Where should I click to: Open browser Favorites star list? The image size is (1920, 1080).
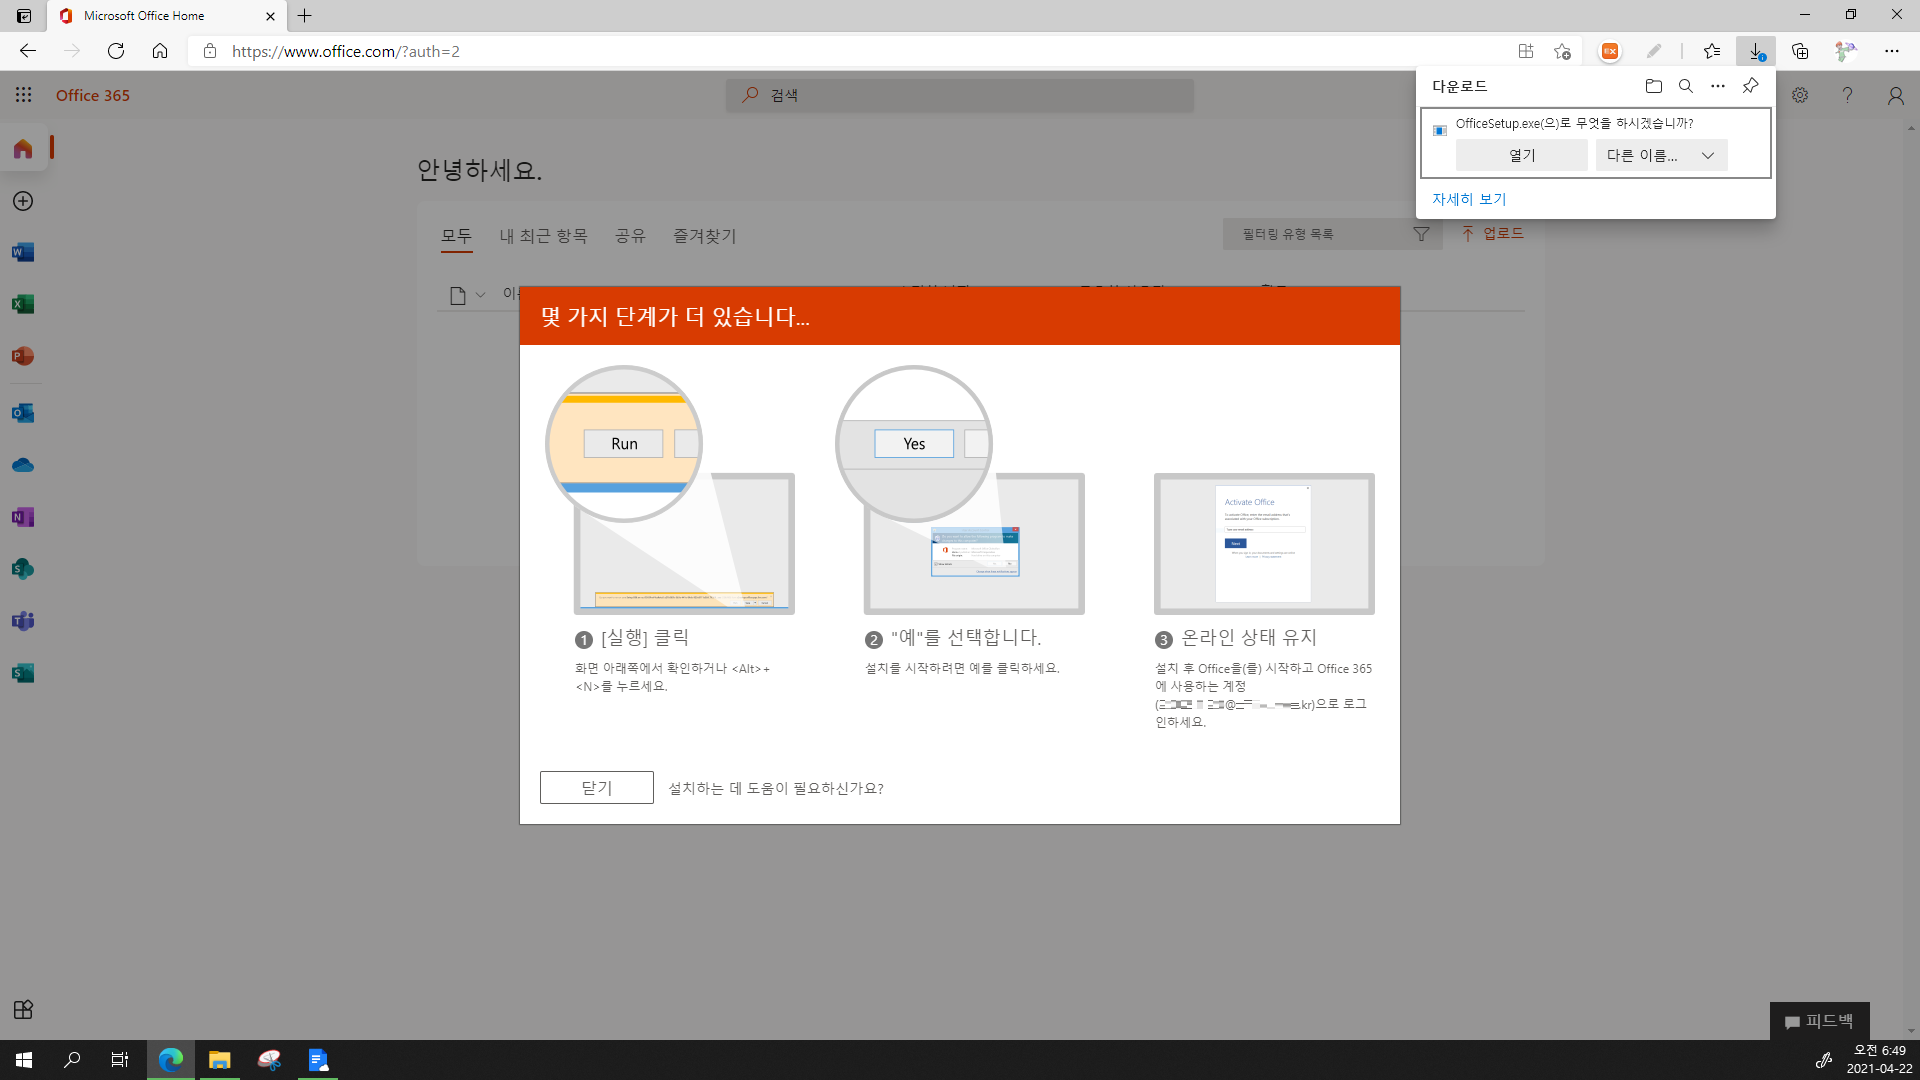click(x=1712, y=51)
